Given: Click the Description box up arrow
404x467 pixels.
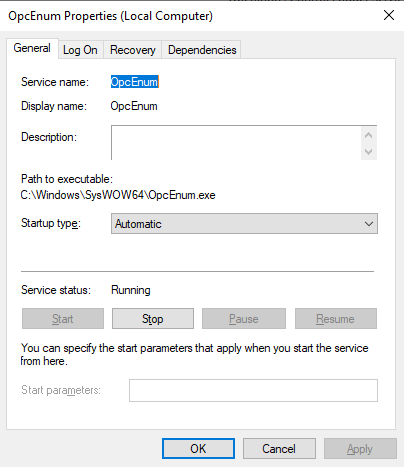Looking at the screenshot, I should coord(369,135).
